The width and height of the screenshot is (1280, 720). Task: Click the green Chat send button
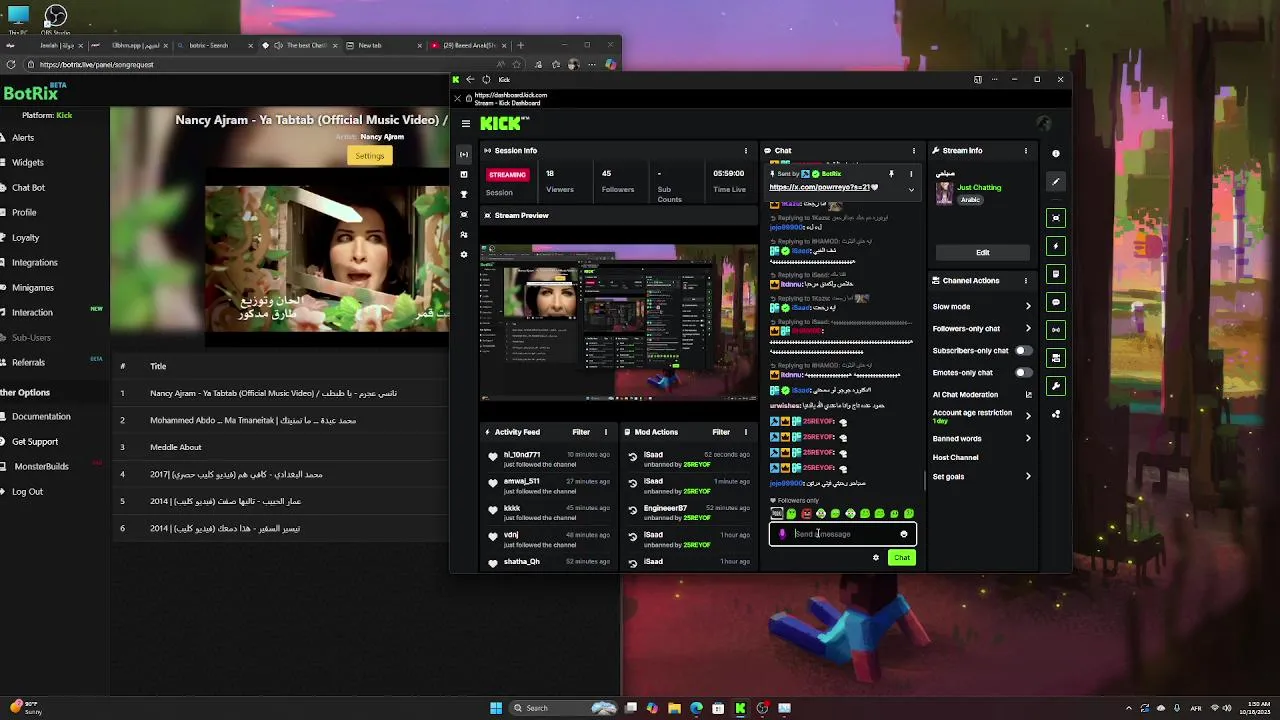pyautogui.click(x=902, y=558)
